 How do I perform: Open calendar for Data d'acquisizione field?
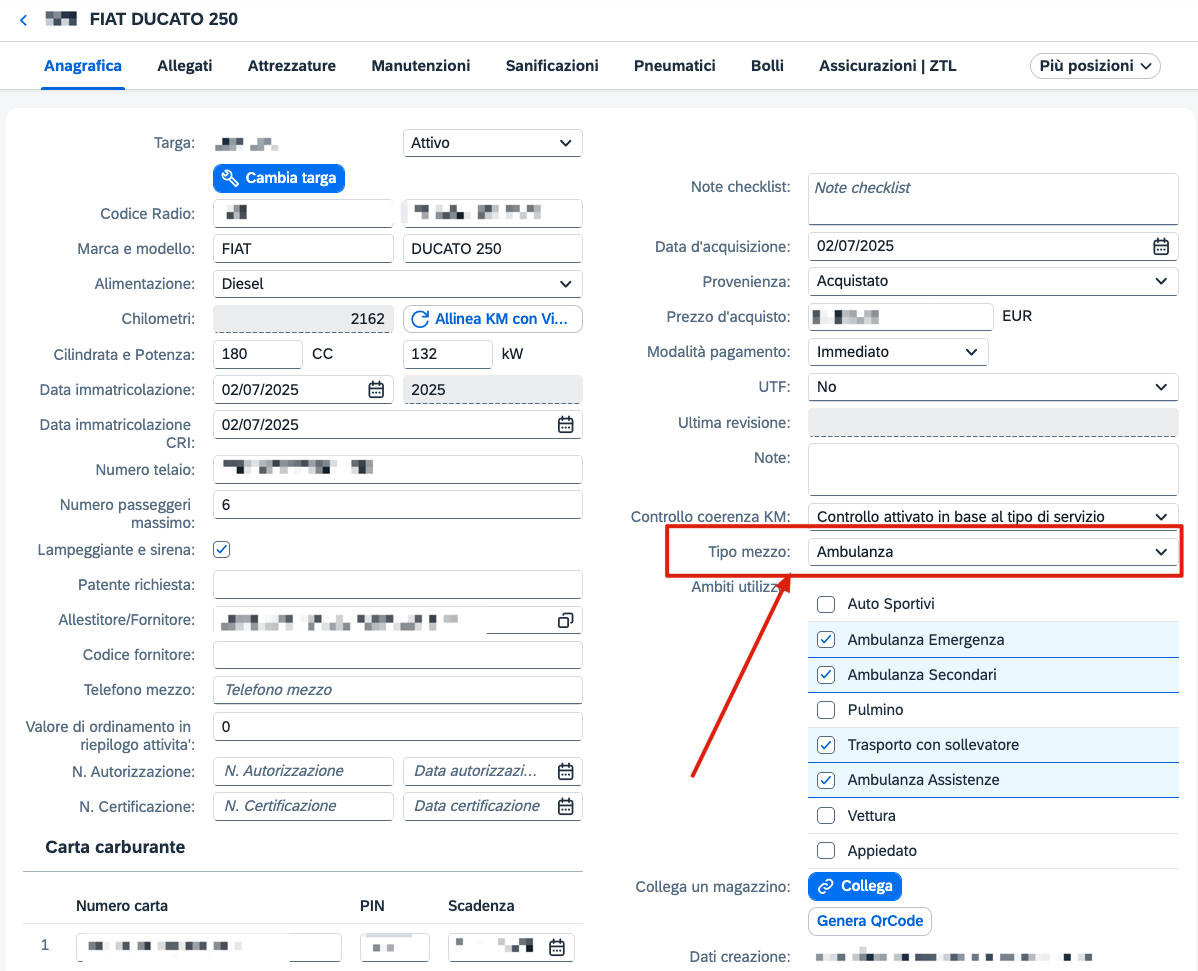tap(1161, 246)
